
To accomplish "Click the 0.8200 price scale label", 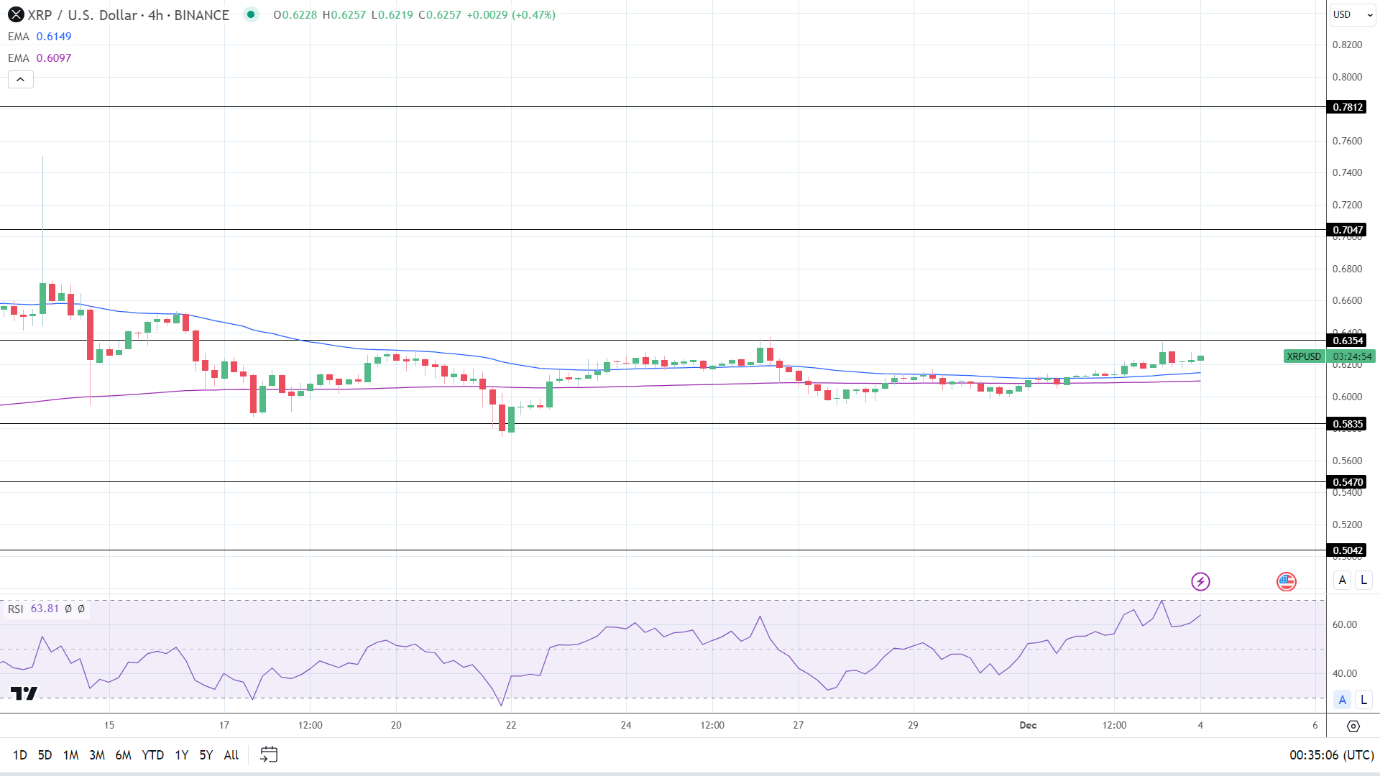I will click(1347, 45).
